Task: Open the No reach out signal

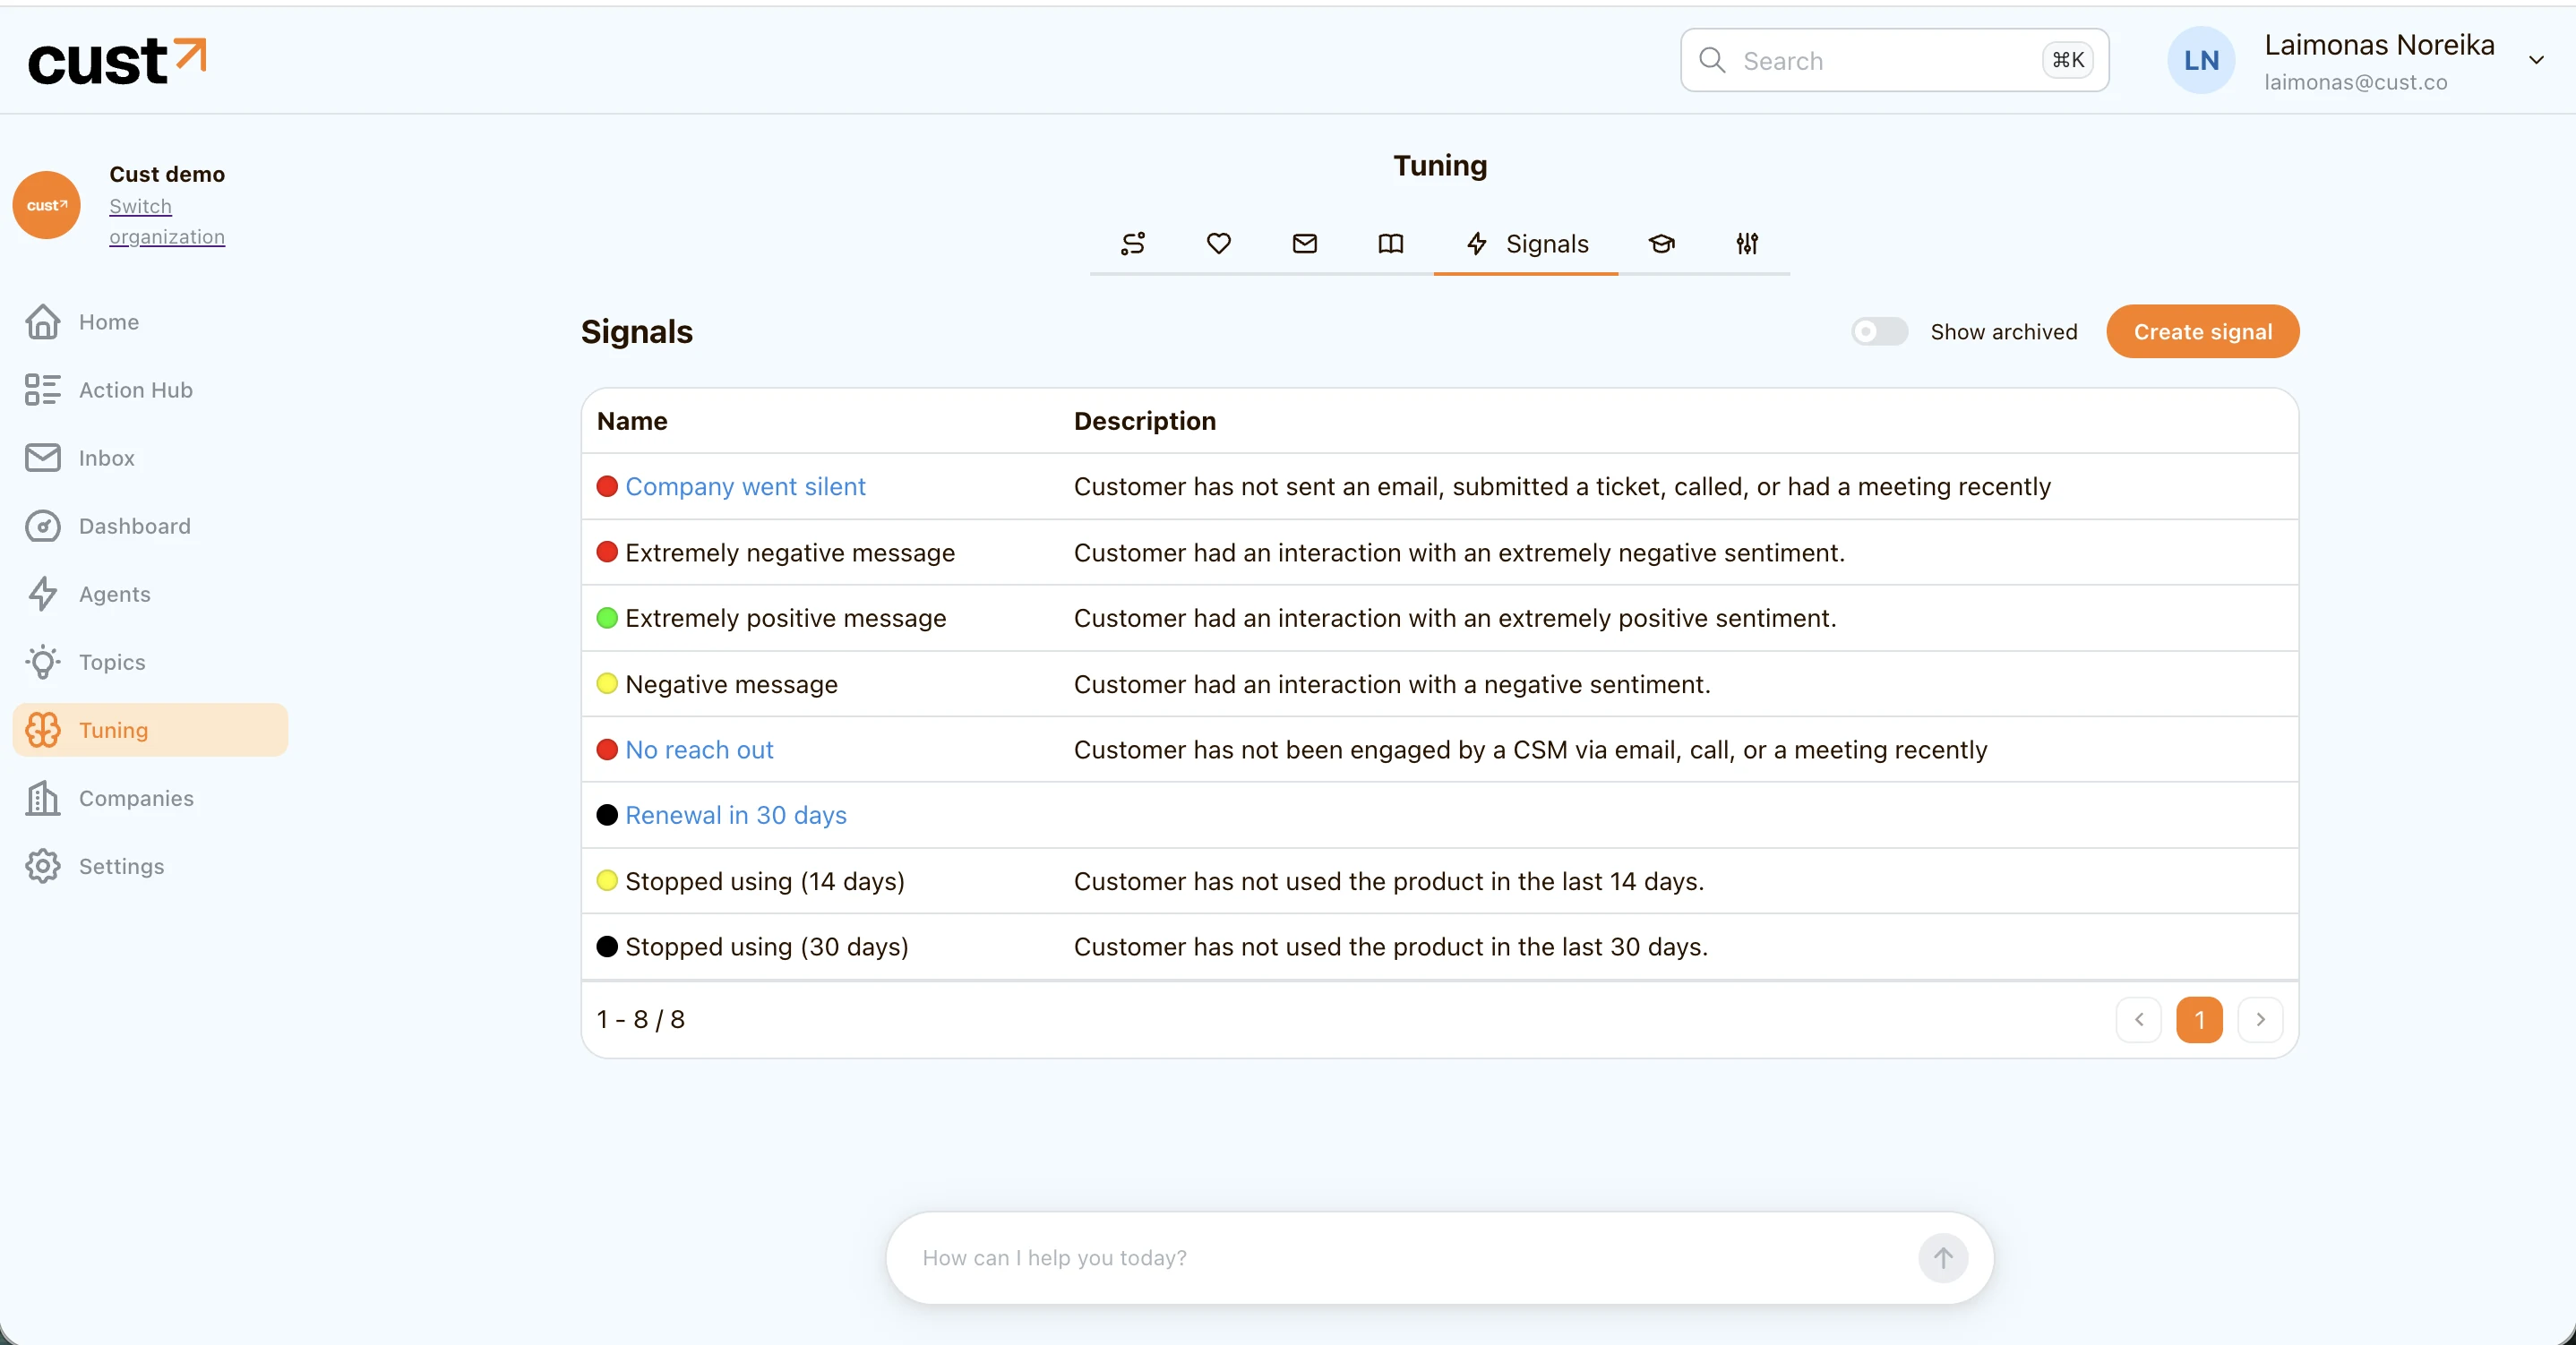Action: tap(700, 749)
